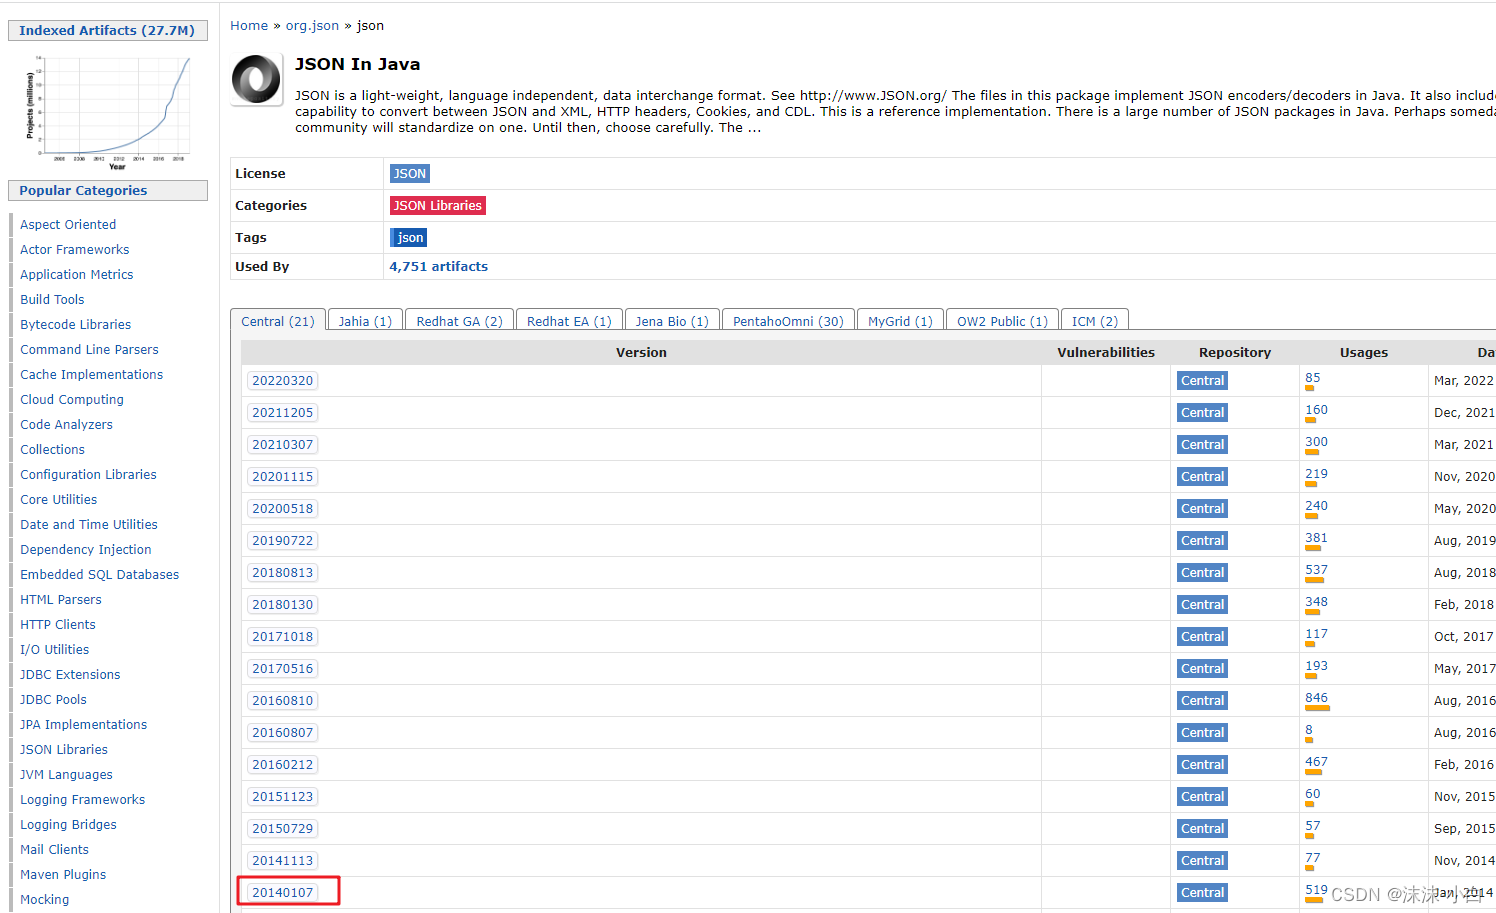1496x913 pixels.
Task: Click the Indexed Artifacts (27.7M) header
Action: [x=107, y=31]
